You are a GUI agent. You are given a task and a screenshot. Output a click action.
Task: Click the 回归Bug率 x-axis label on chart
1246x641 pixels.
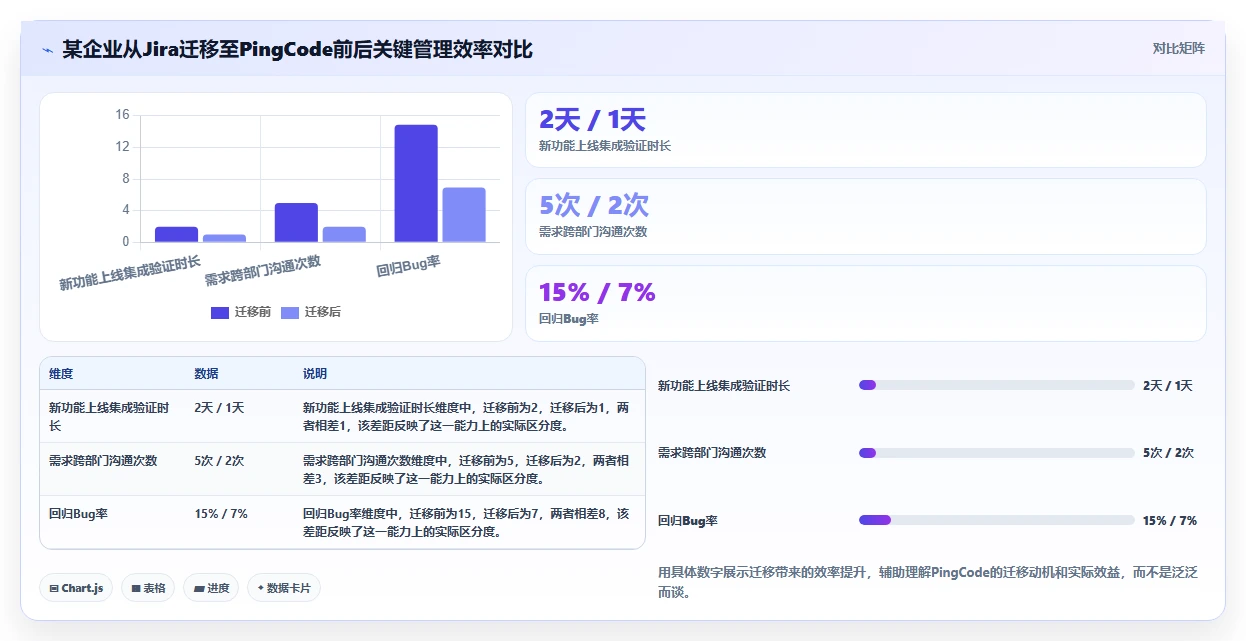[x=408, y=266]
